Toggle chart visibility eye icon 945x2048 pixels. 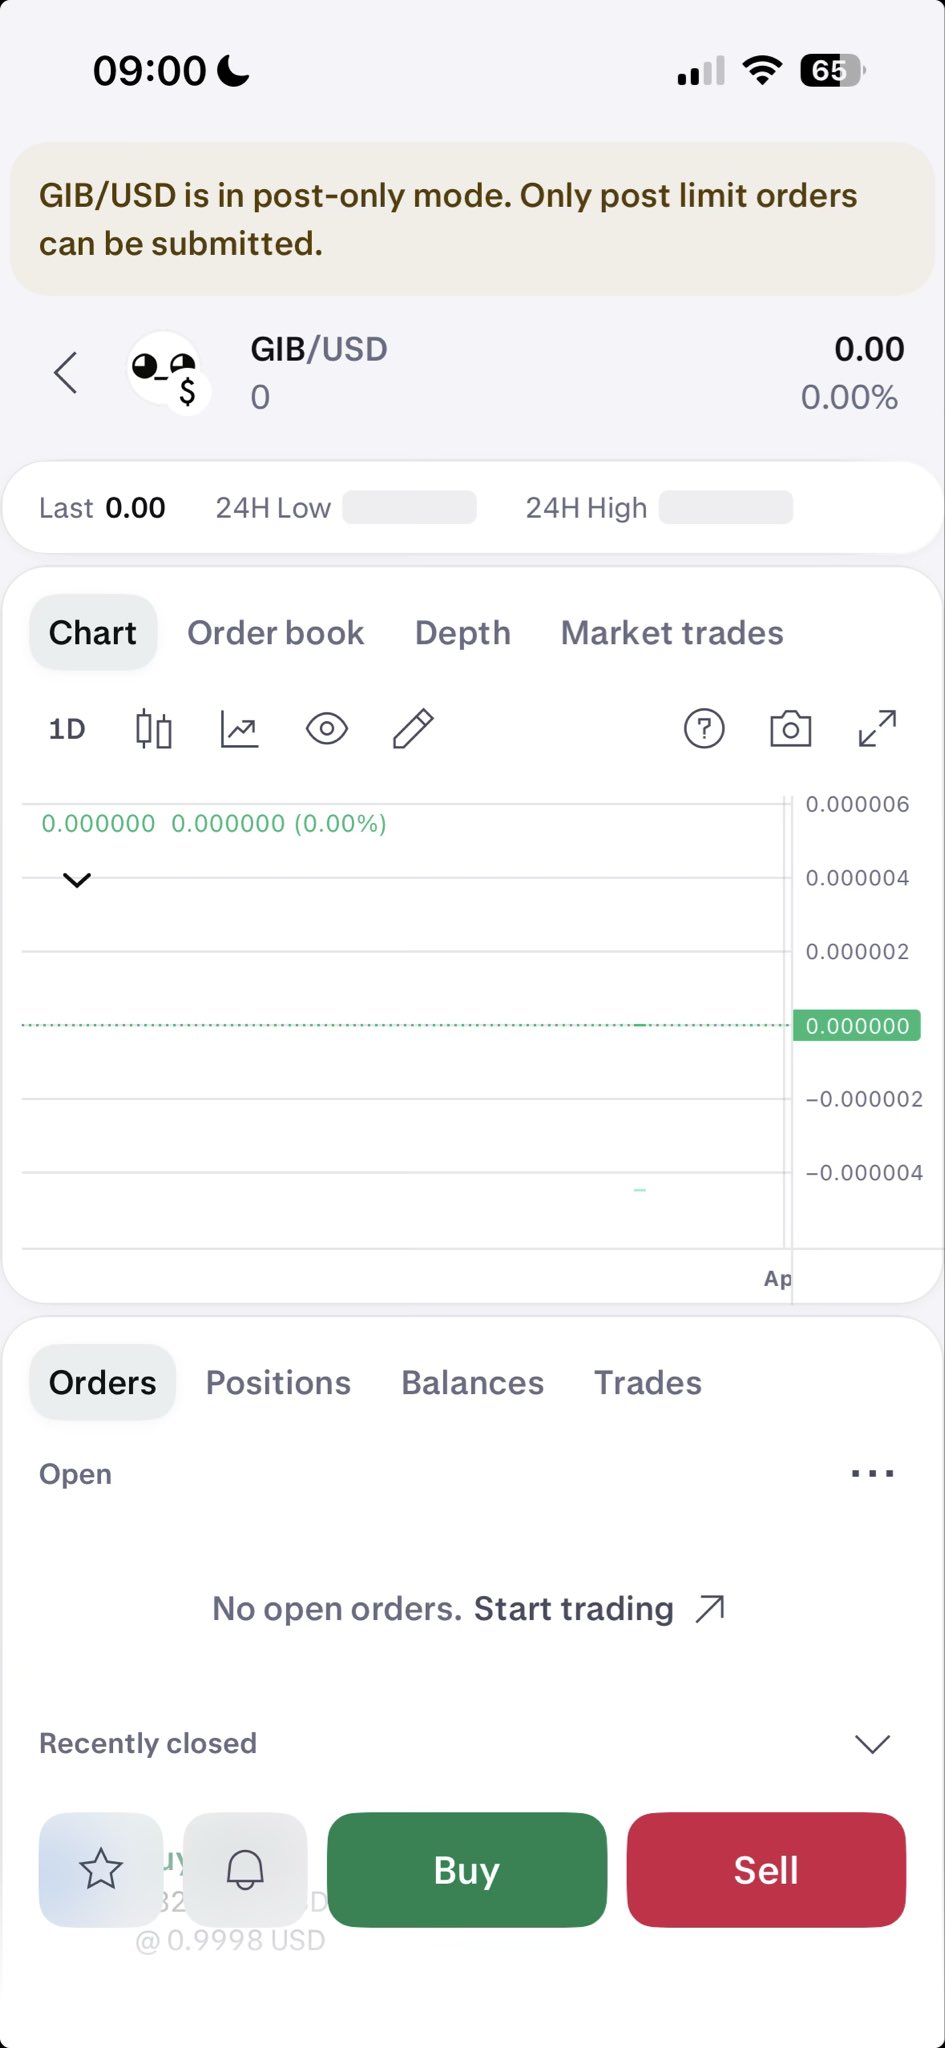(x=326, y=729)
